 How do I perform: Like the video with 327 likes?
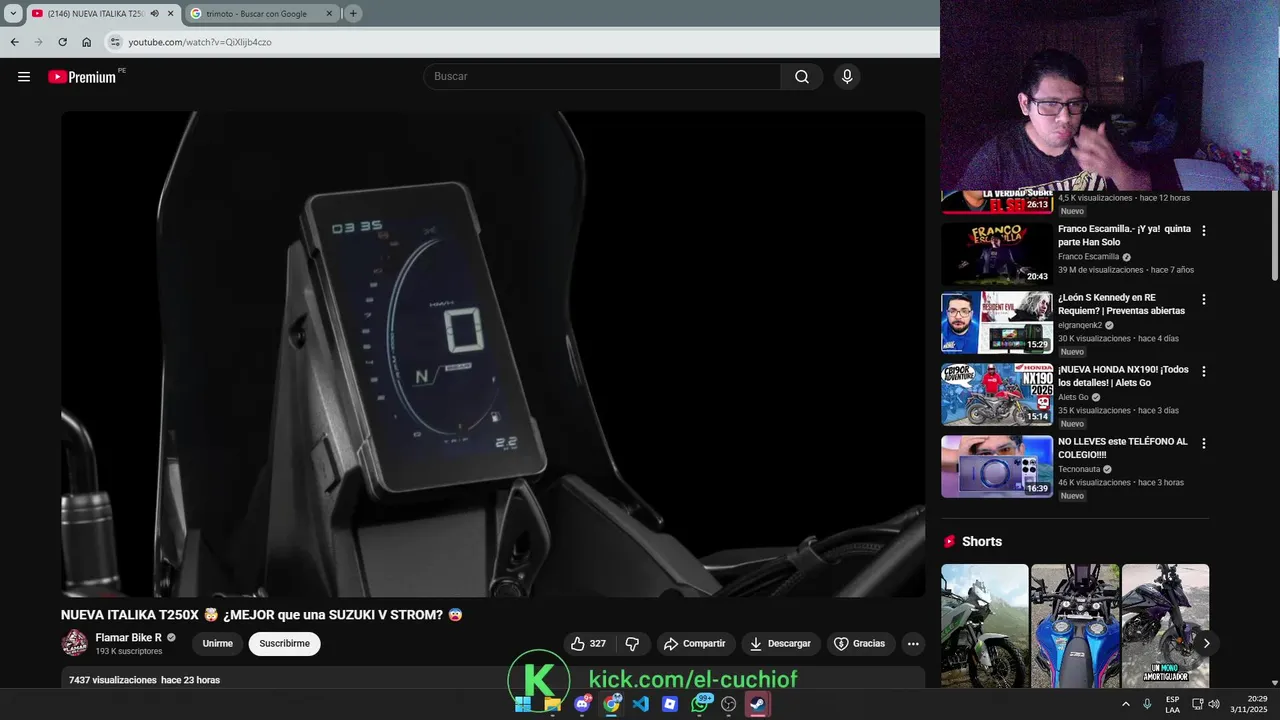point(589,644)
